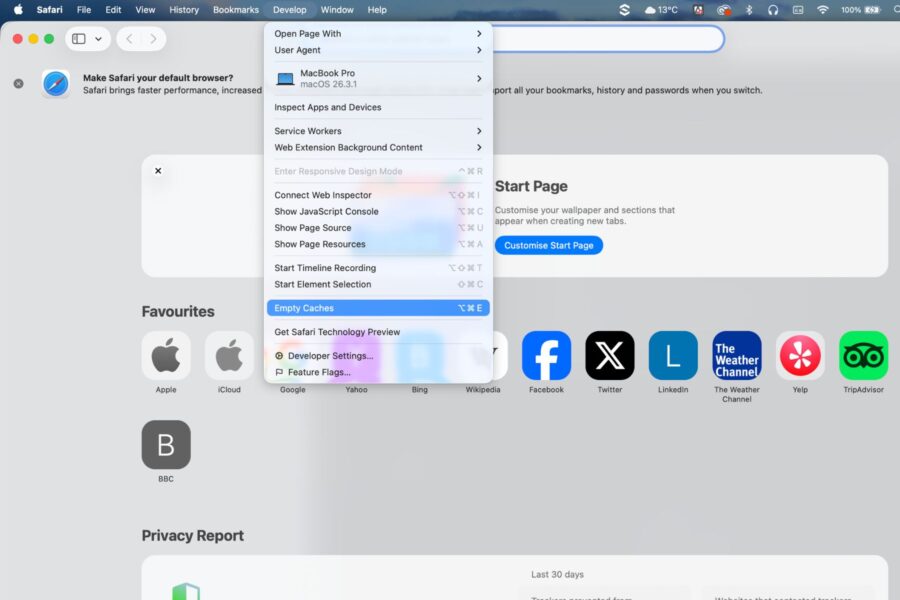Select Inspect Apps and Devices

coord(378,107)
